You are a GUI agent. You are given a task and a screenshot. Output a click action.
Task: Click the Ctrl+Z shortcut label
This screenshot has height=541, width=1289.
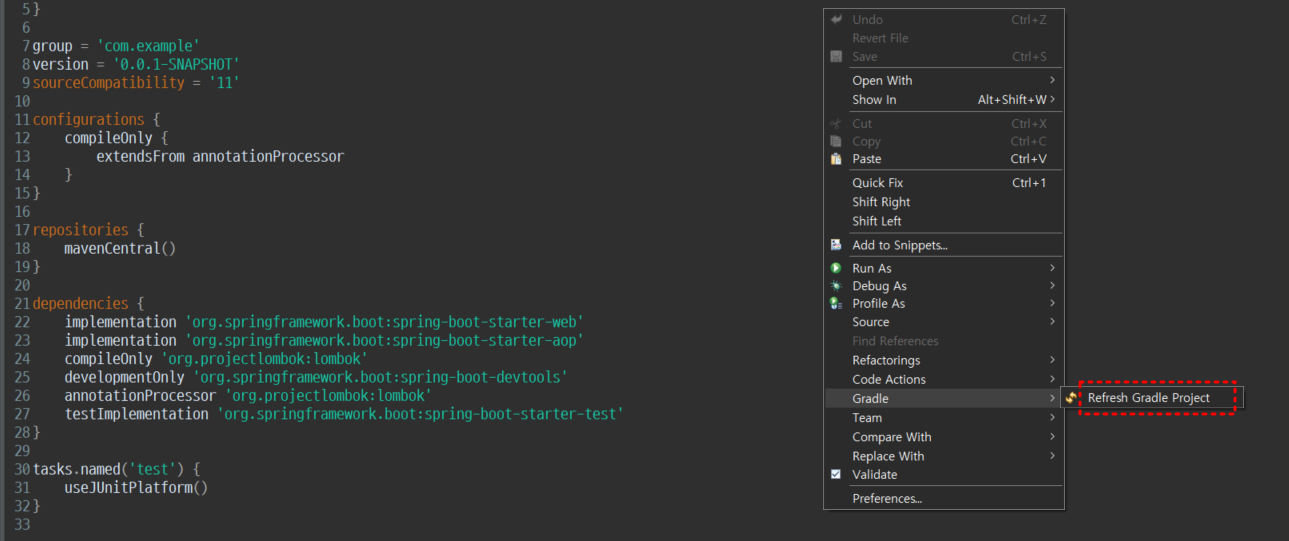1029,19
